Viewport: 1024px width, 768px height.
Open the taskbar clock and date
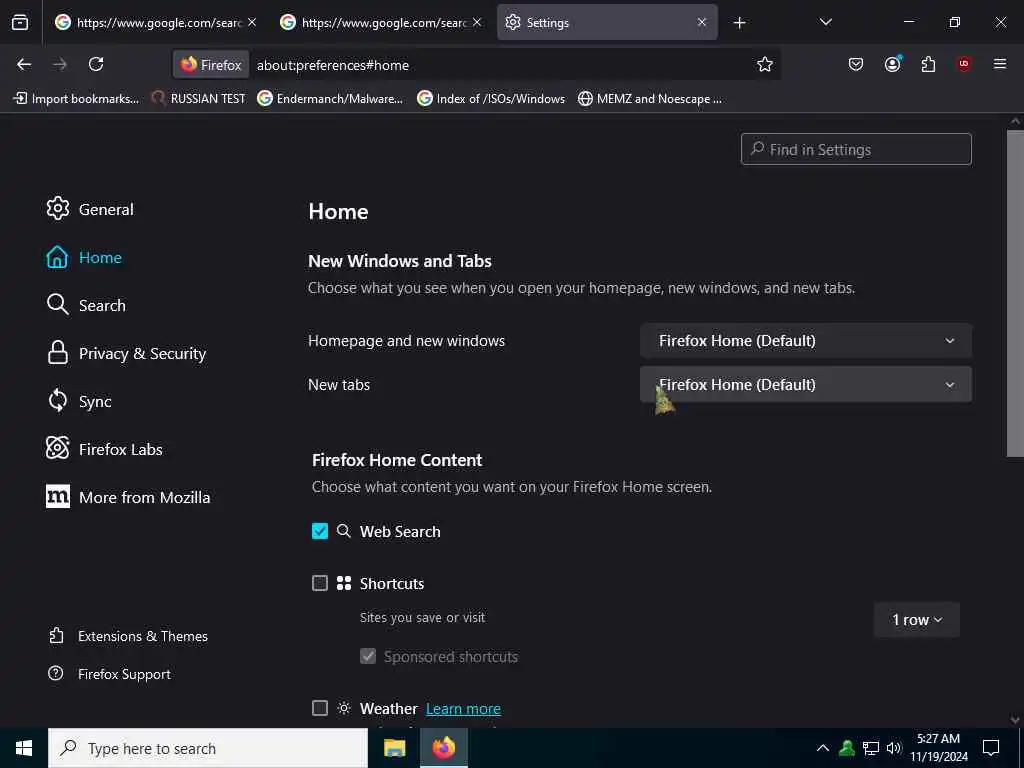938,748
